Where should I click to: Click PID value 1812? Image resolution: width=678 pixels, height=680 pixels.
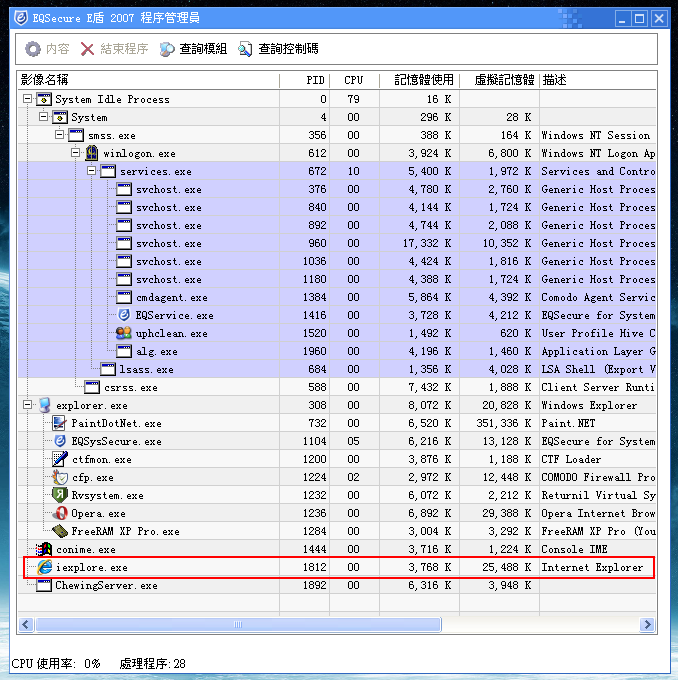point(314,567)
